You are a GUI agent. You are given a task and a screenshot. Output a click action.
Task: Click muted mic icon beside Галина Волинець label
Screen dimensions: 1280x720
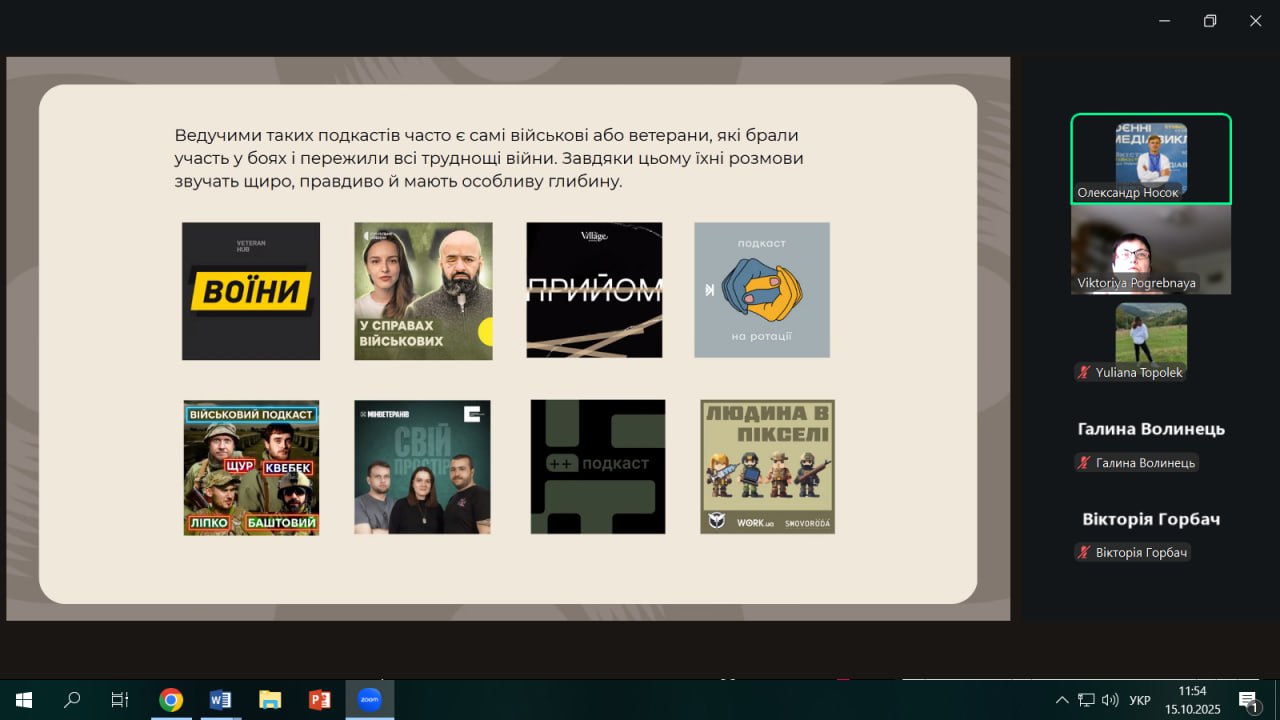point(1083,463)
